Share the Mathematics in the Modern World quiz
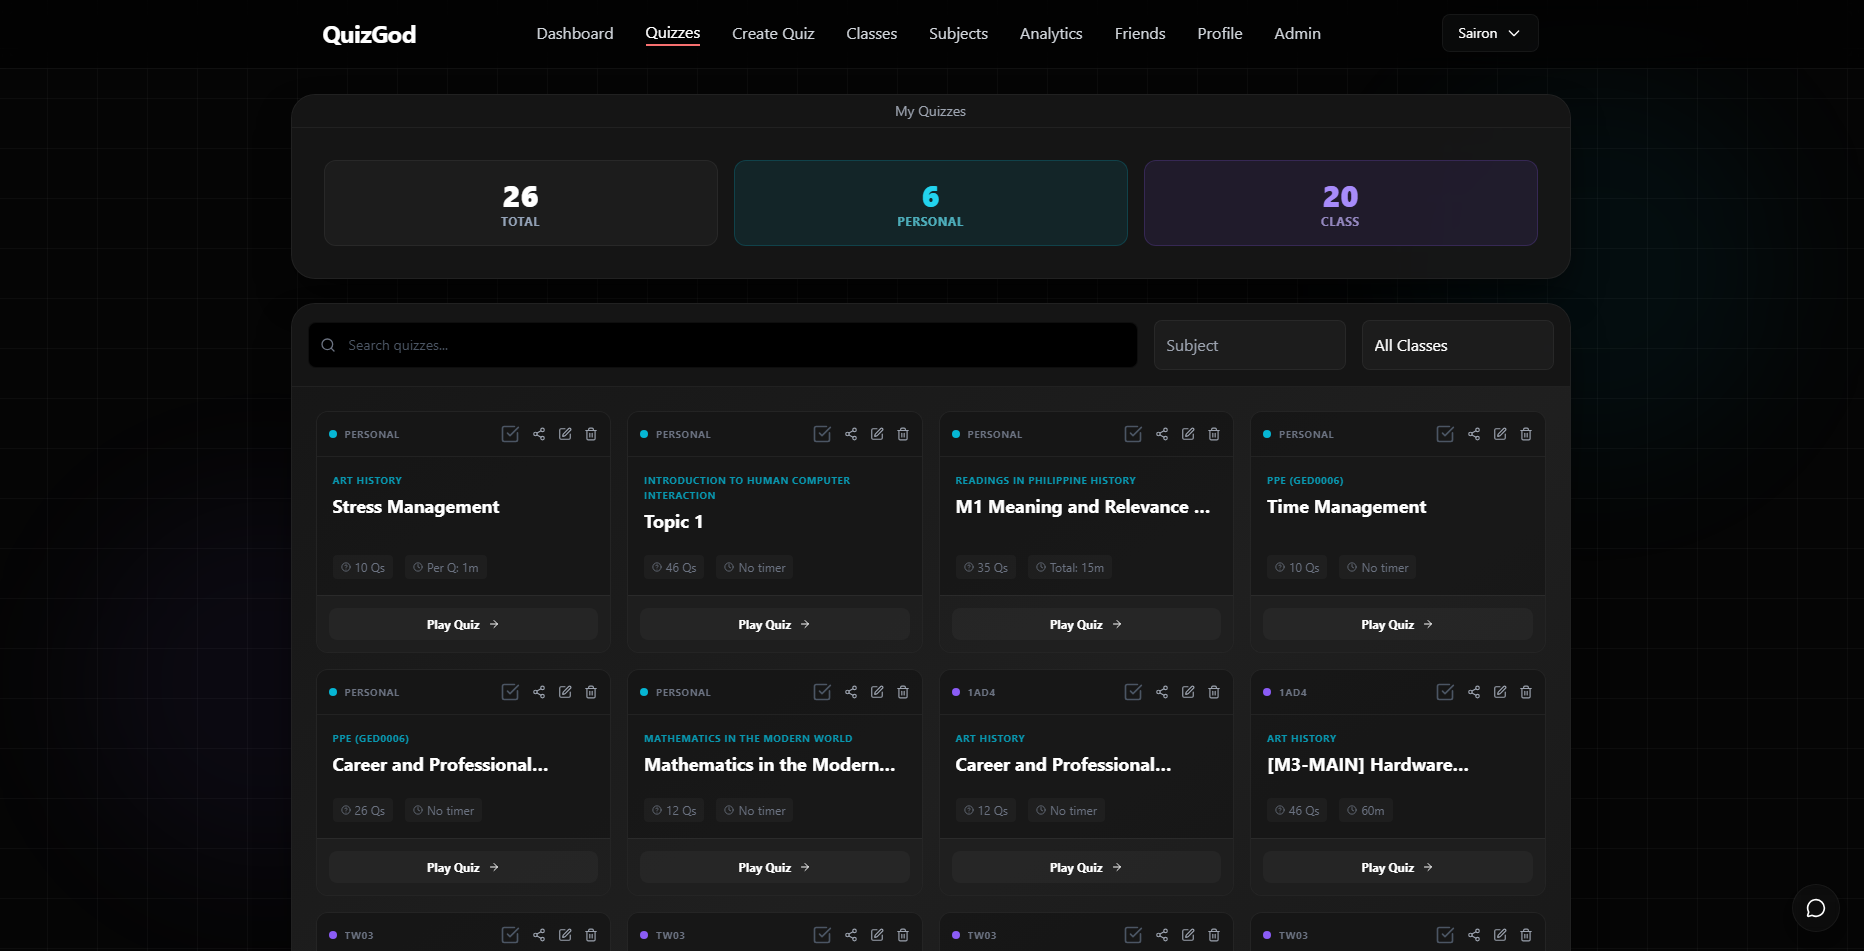This screenshot has height=951, width=1864. (x=850, y=692)
